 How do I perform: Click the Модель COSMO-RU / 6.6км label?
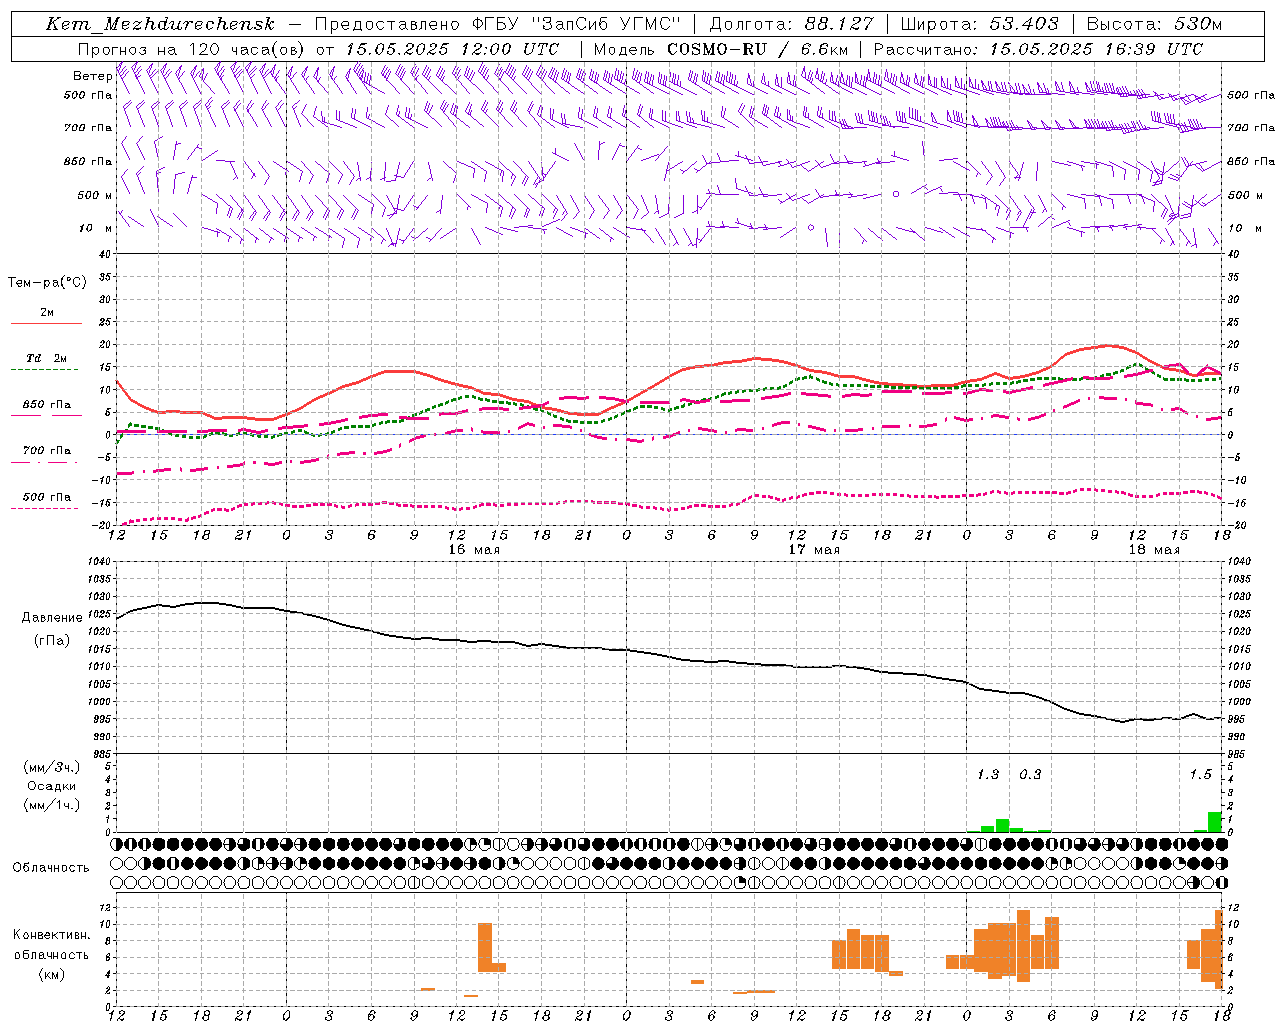(x=721, y=49)
